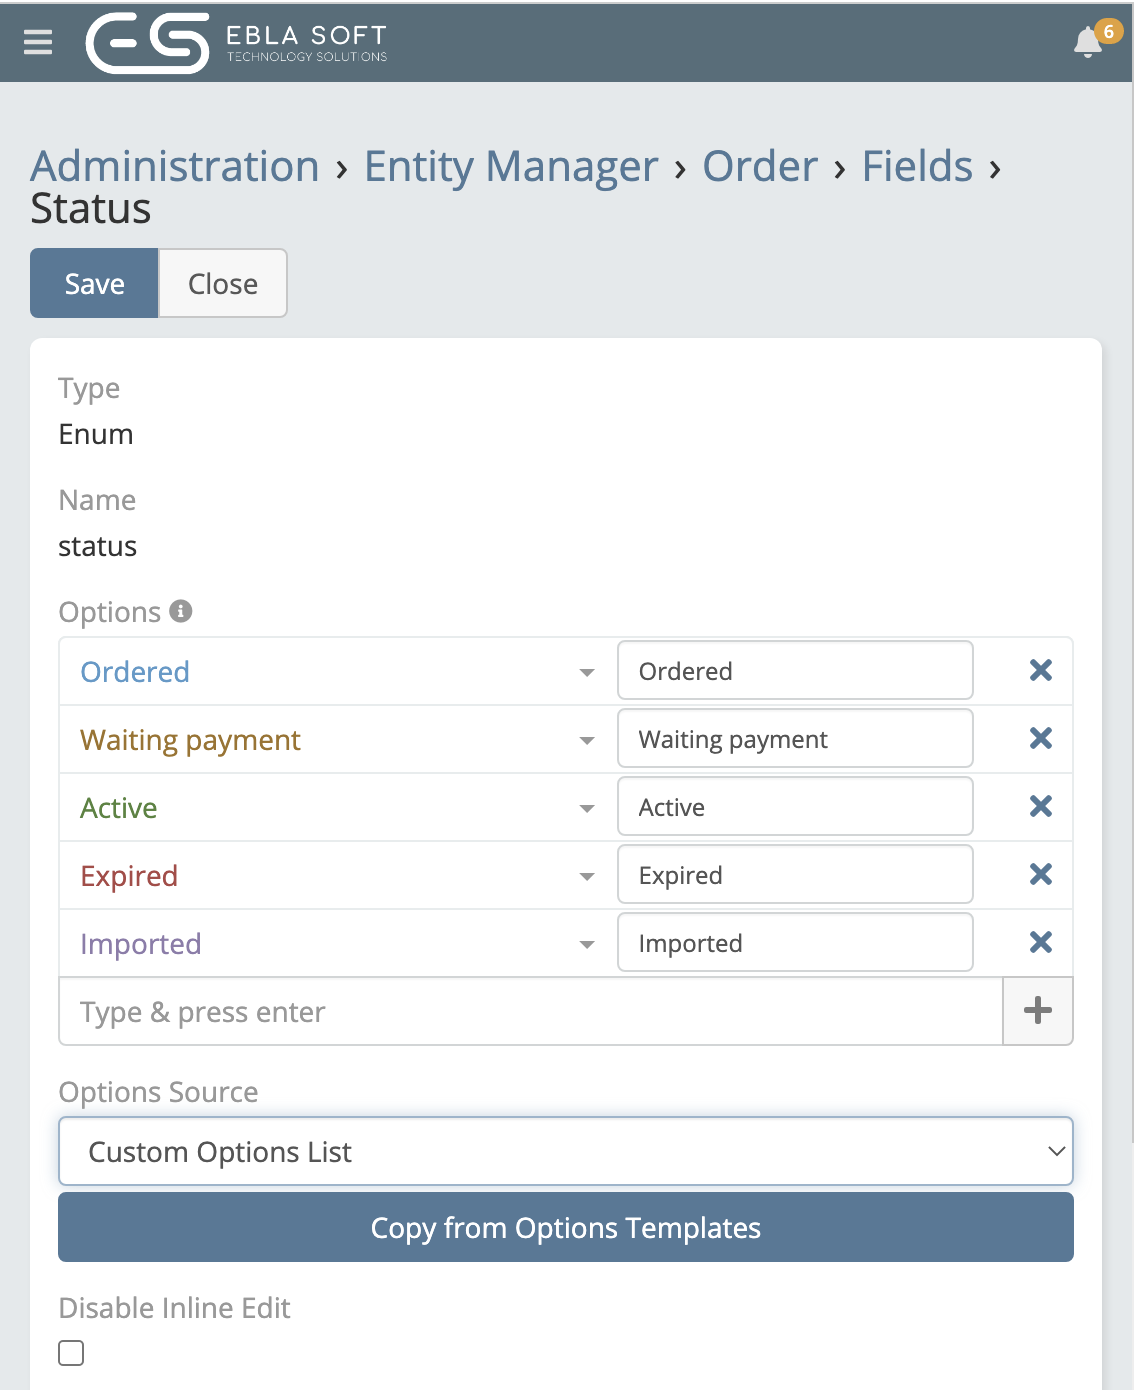
Task: Click the plus button to add option
Action: tap(1037, 1010)
